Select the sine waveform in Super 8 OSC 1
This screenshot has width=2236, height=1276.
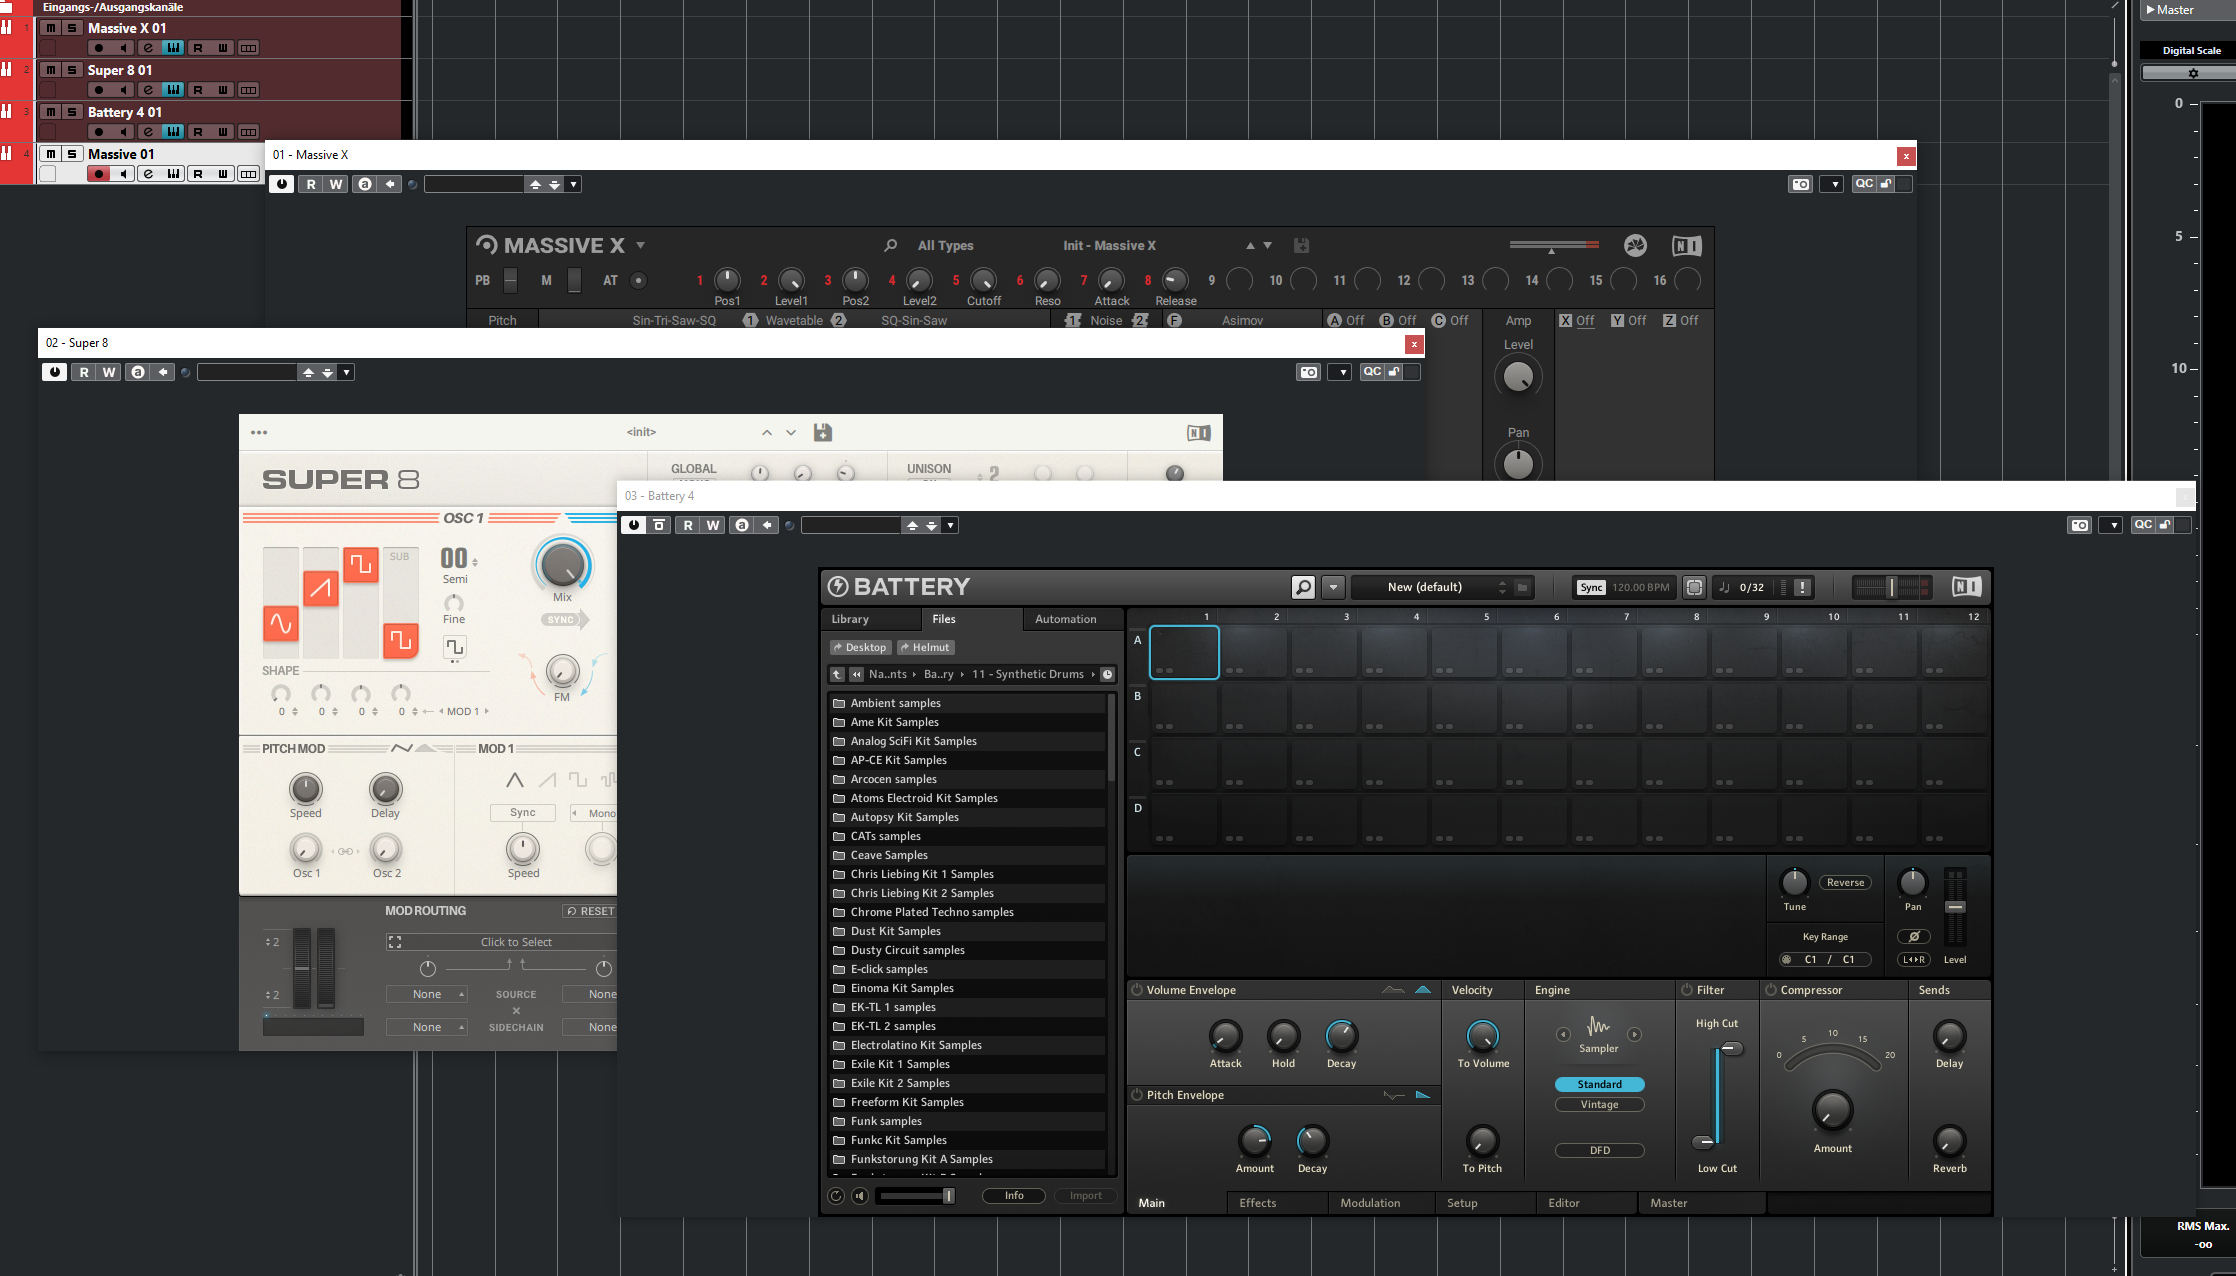tap(281, 623)
